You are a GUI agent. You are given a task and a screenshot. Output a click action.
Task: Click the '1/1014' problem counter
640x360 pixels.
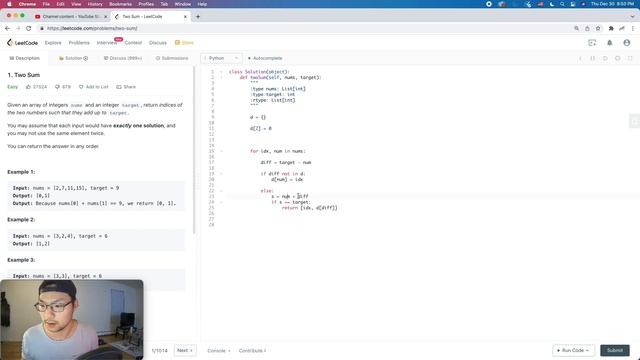tap(159, 351)
